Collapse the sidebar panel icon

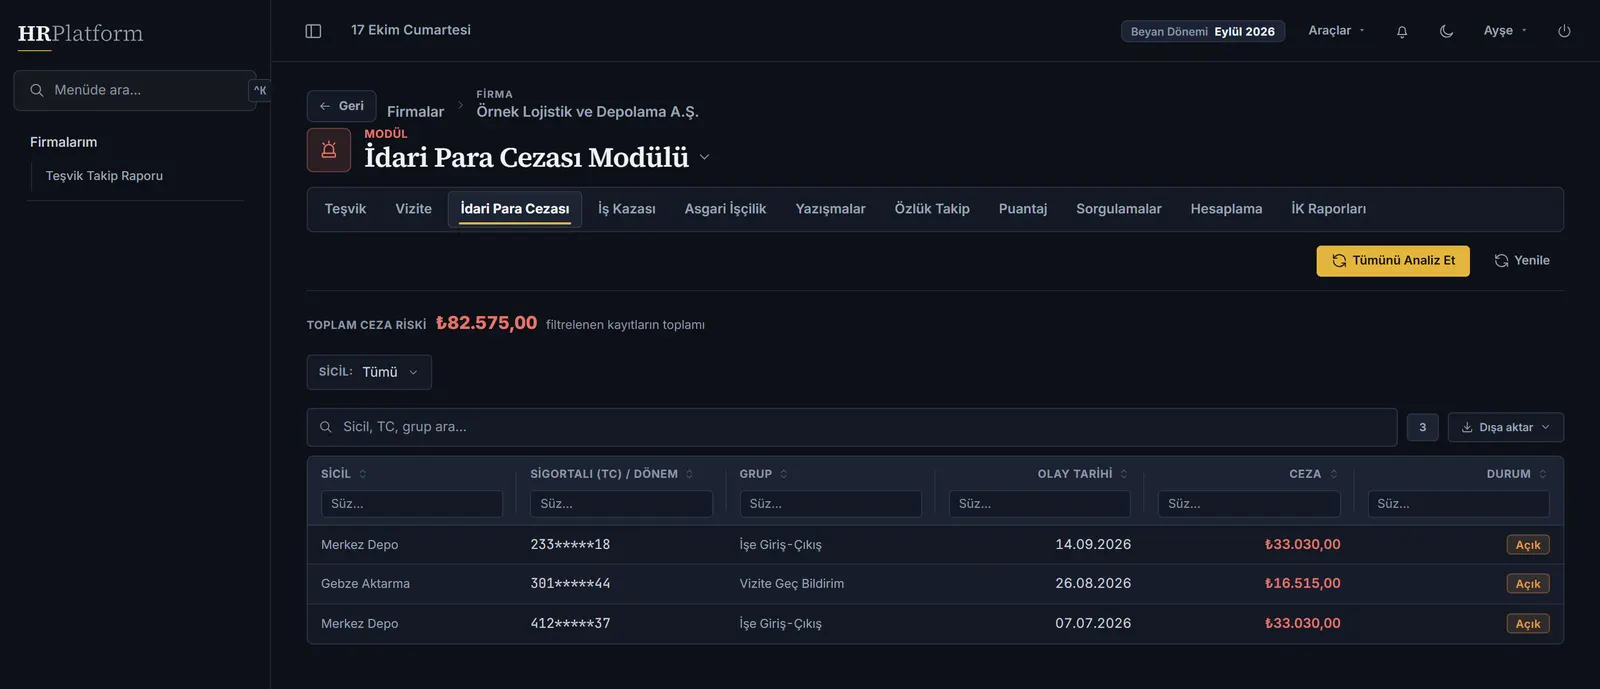(x=313, y=31)
